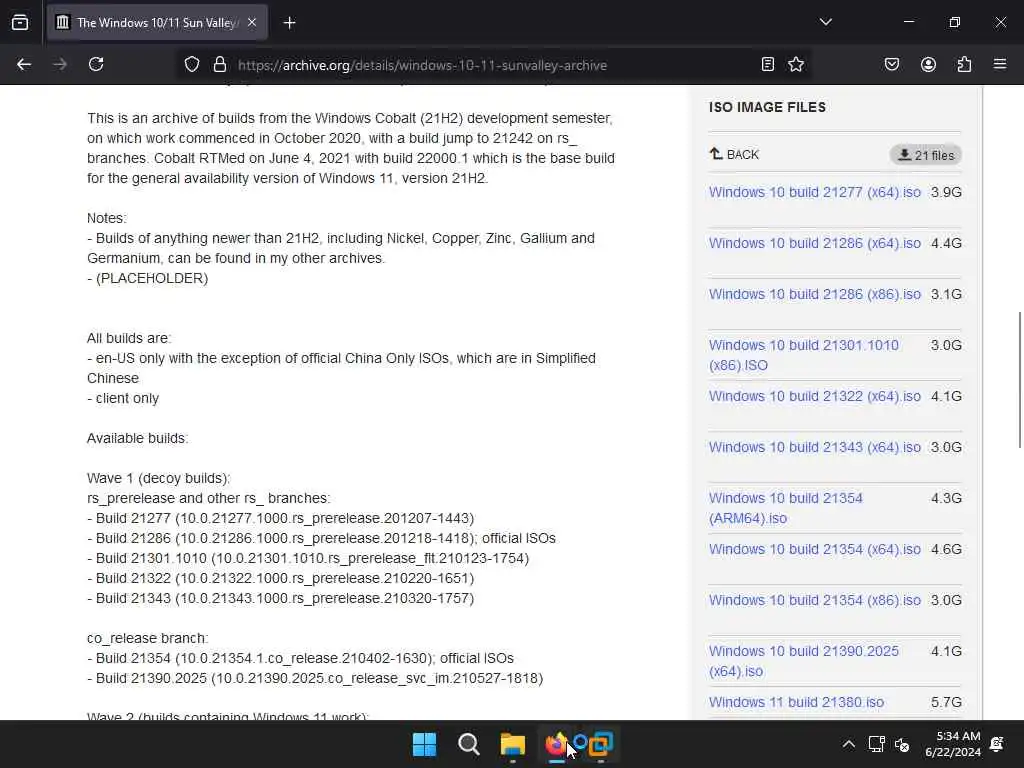The image size is (1024, 768).
Task: Click the Firefox taskbar icon
Action: pos(556,744)
